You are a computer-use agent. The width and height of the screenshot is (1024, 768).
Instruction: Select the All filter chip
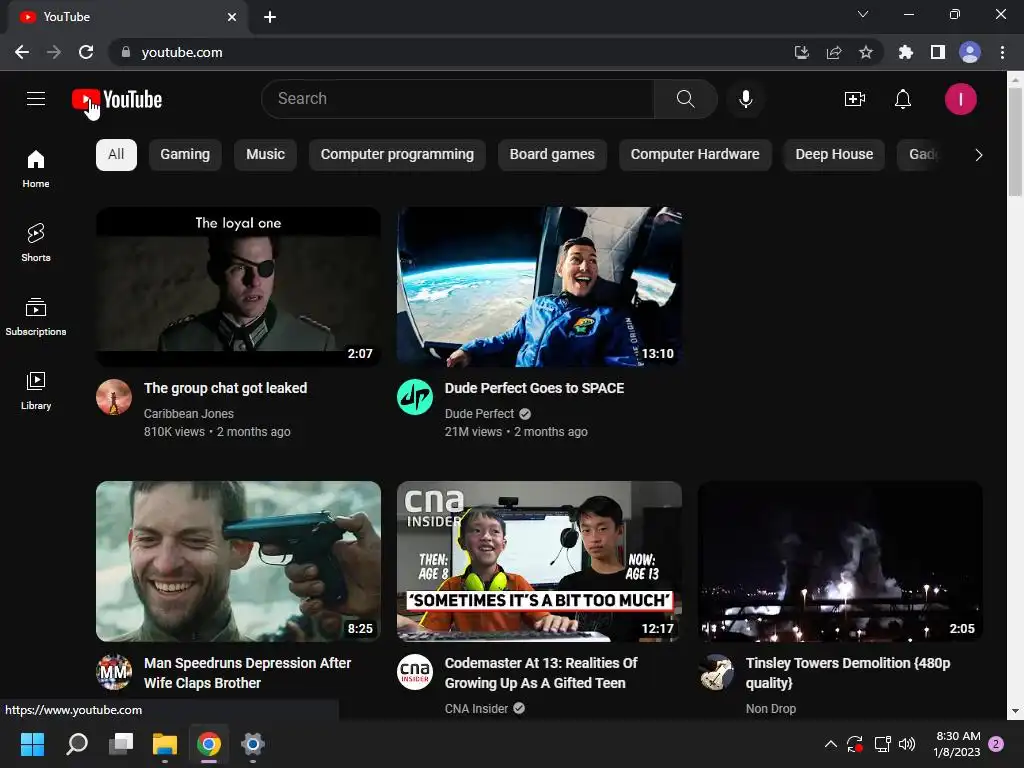pyautogui.click(x=116, y=155)
